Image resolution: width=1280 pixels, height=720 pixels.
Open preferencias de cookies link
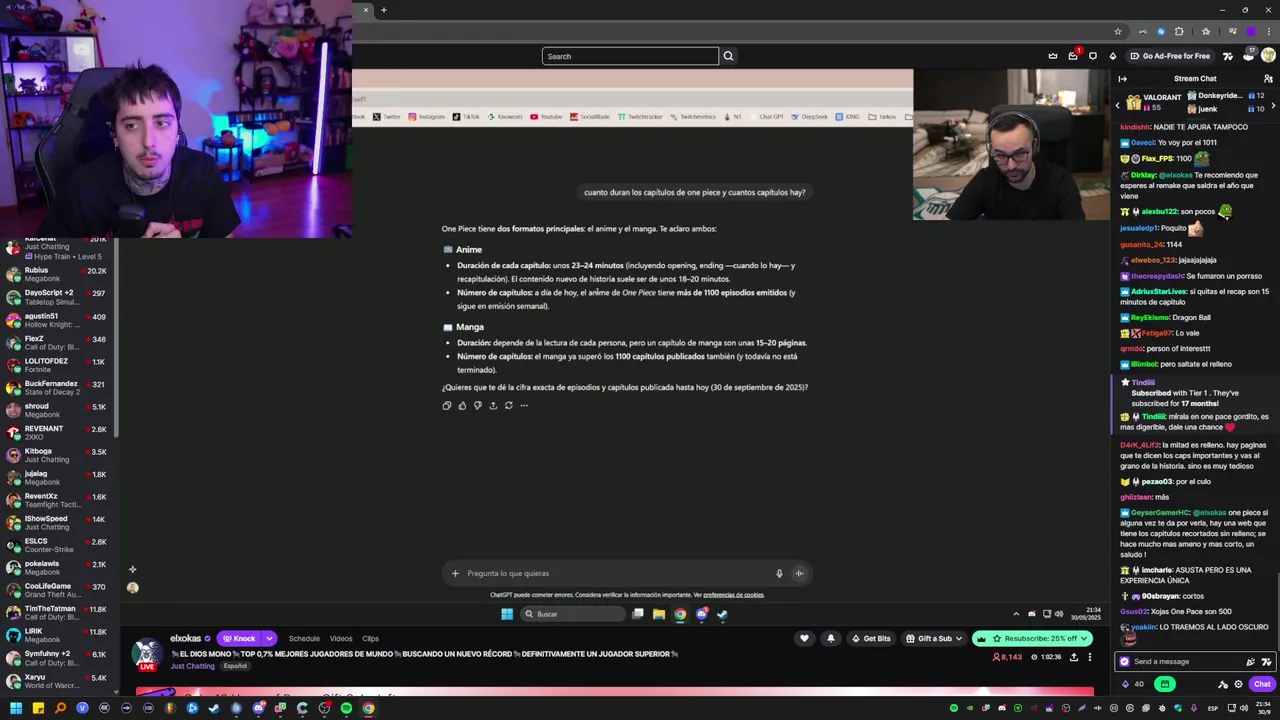pos(733,595)
